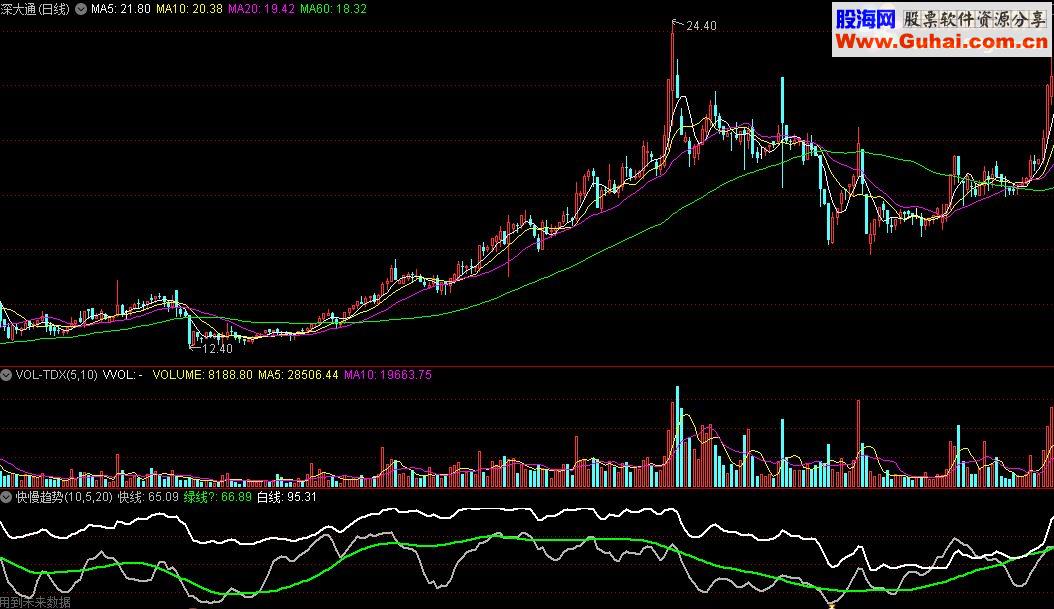The height and width of the screenshot is (609, 1054).
Task: Click the 绿线?: 66.89 value
Action: [218, 497]
